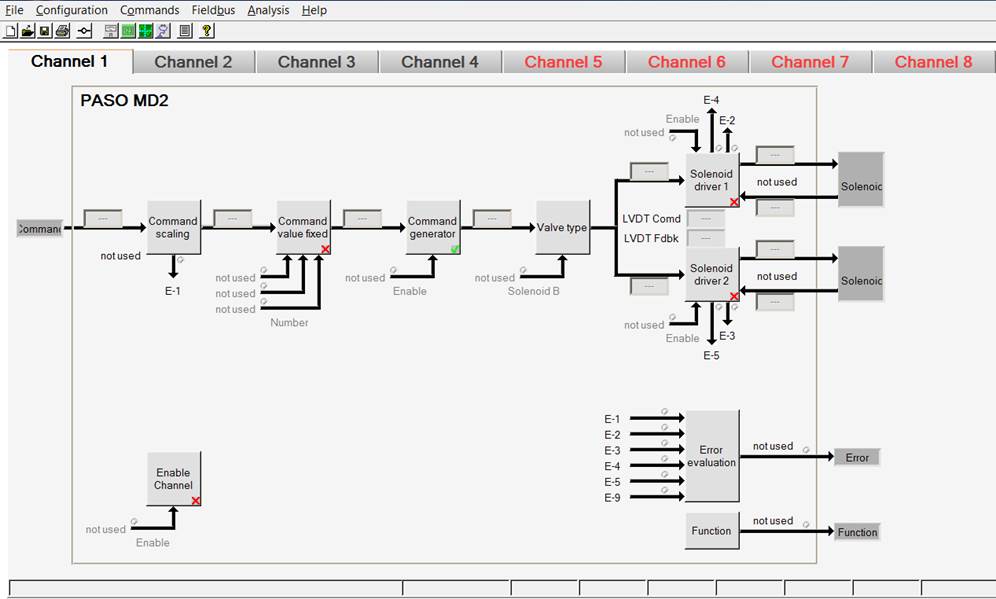
Task: Click the New file toolbar icon
Action: click(11, 30)
